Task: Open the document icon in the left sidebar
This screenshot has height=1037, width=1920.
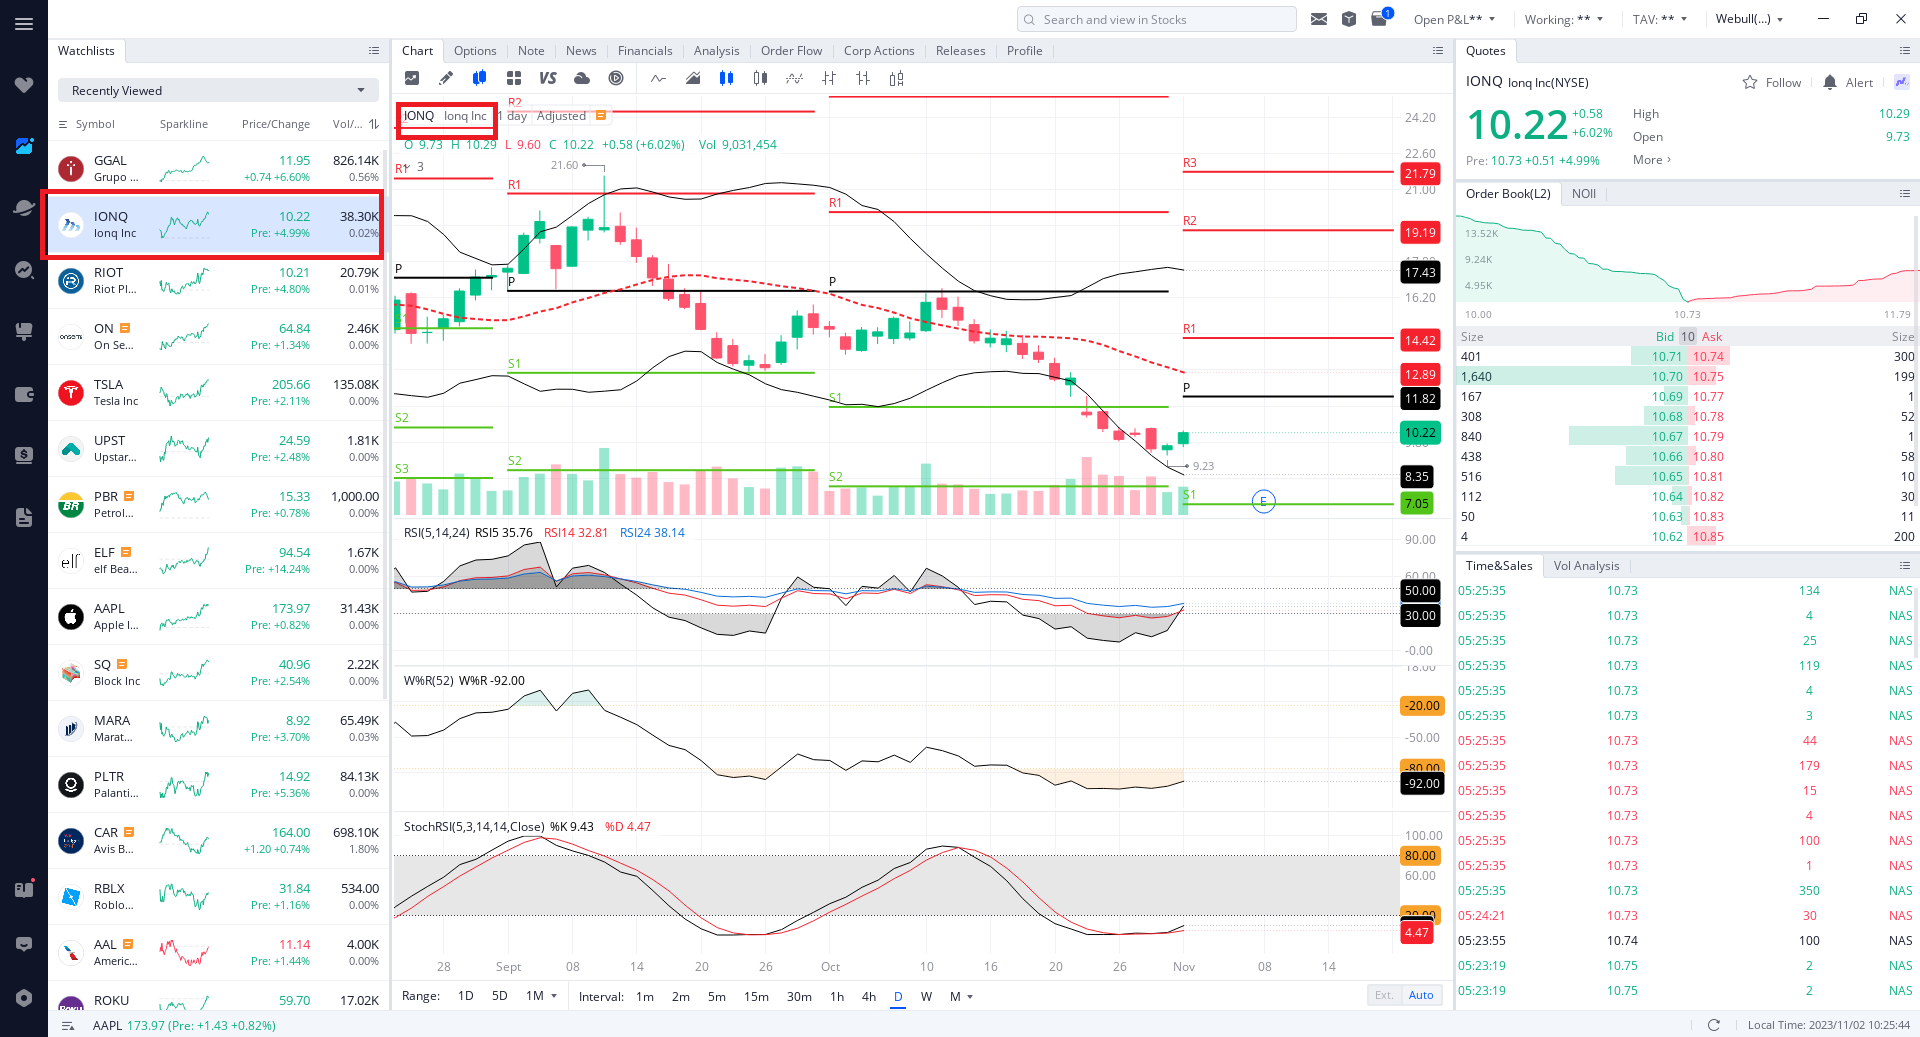Action: click(x=24, y=517)
